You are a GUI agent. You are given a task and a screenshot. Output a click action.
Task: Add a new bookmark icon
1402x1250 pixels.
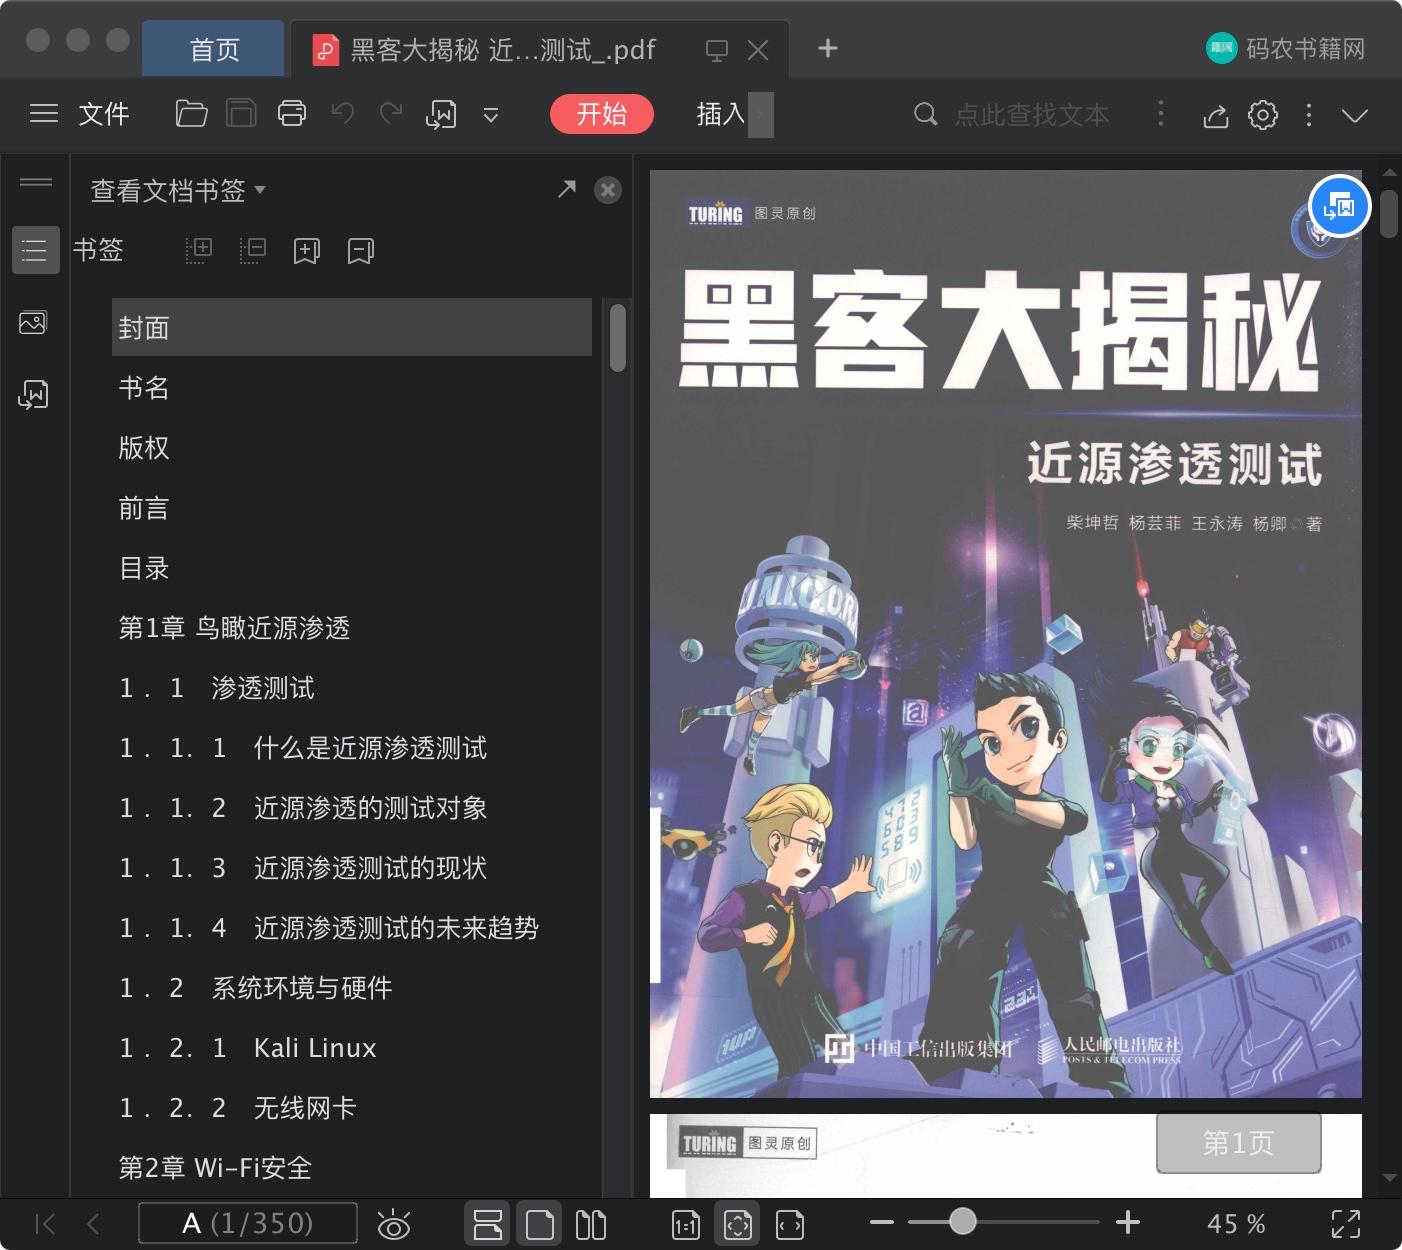[x=307, y=251]
